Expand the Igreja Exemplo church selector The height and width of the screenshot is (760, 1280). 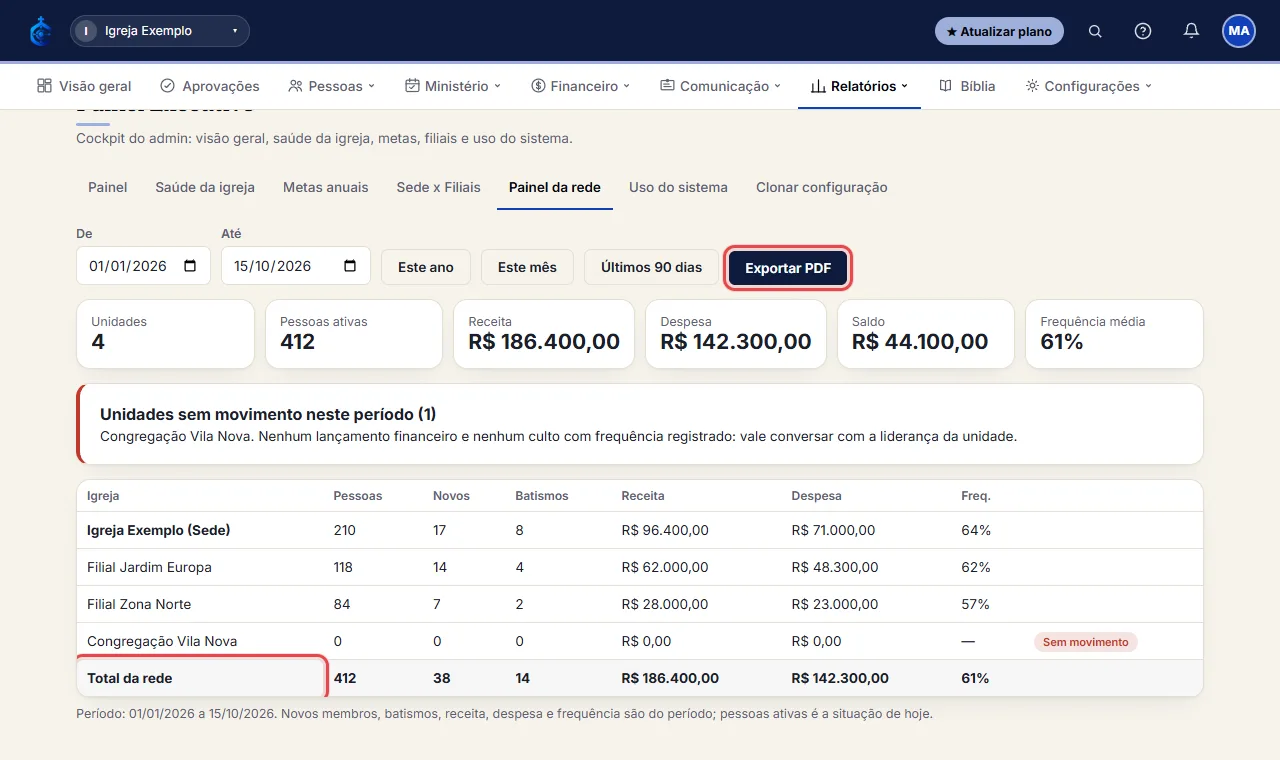[x=160, y=31]
